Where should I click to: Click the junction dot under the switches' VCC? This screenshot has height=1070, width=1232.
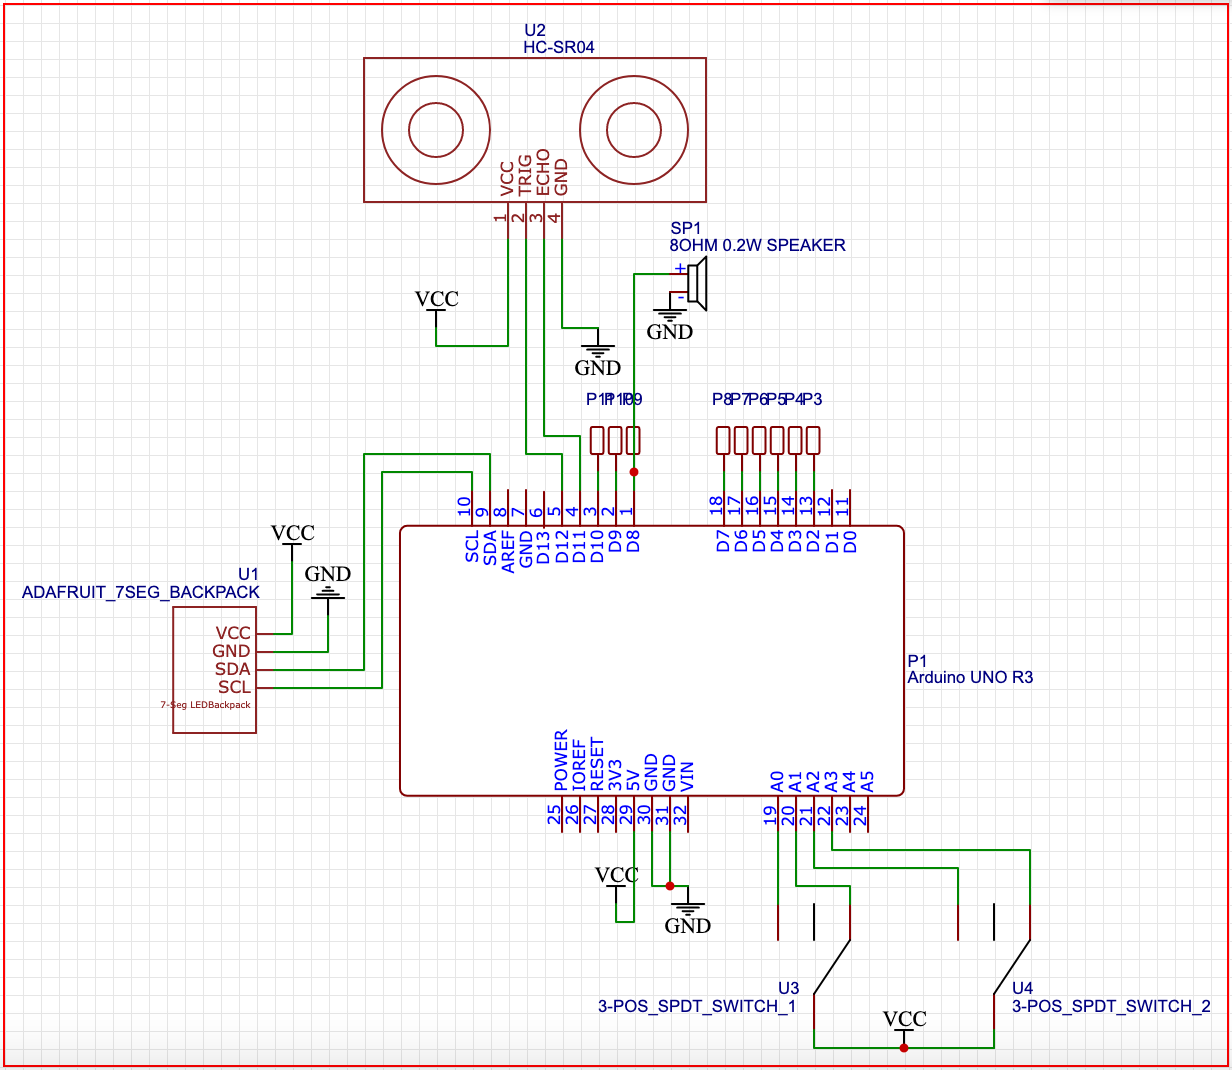[x=904, y=1048]
